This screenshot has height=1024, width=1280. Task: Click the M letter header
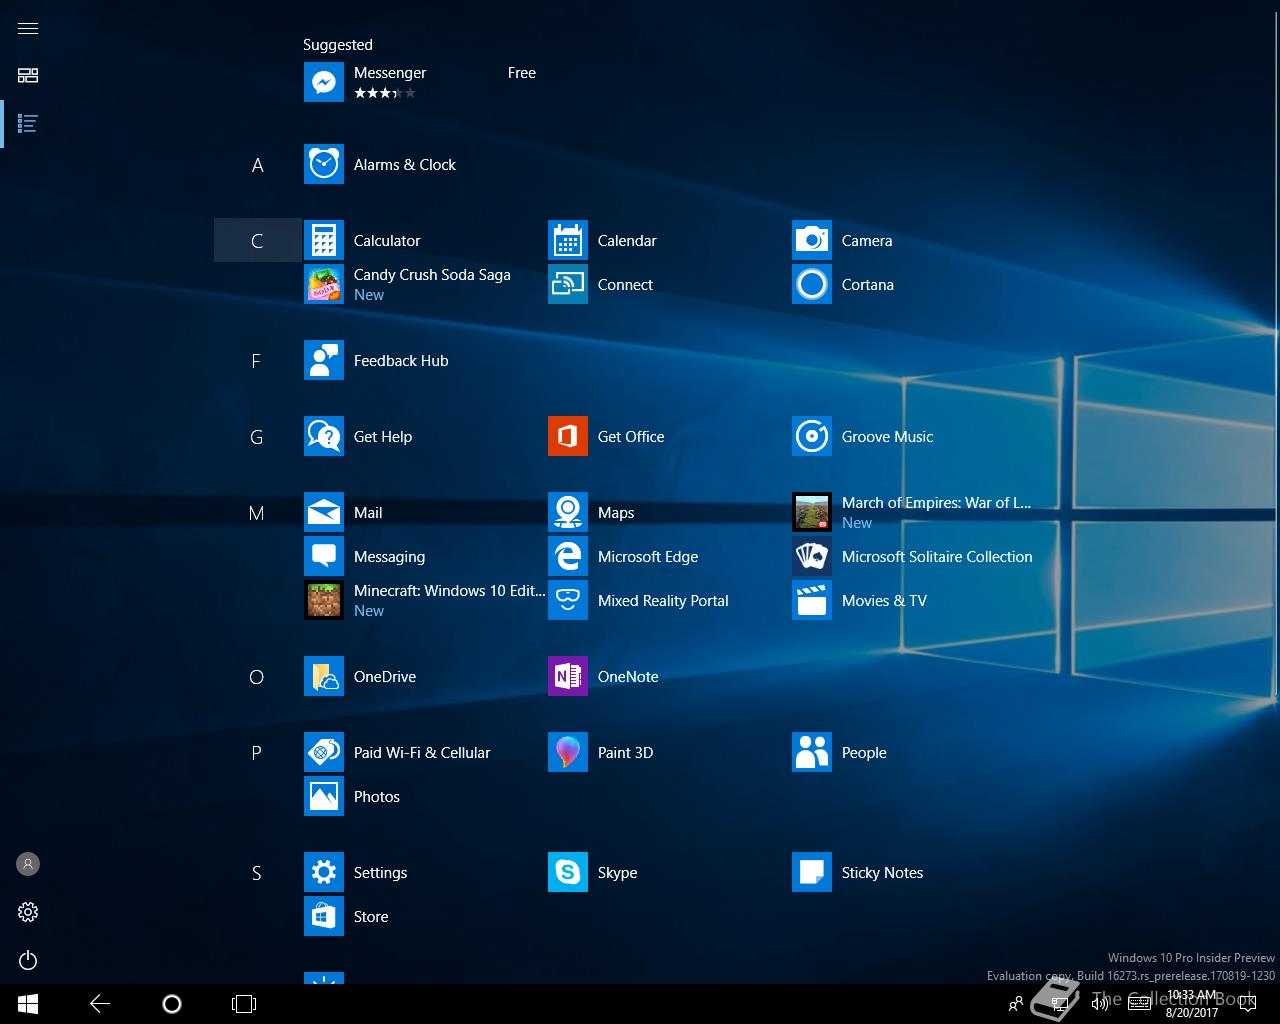[x=257, y=513]
